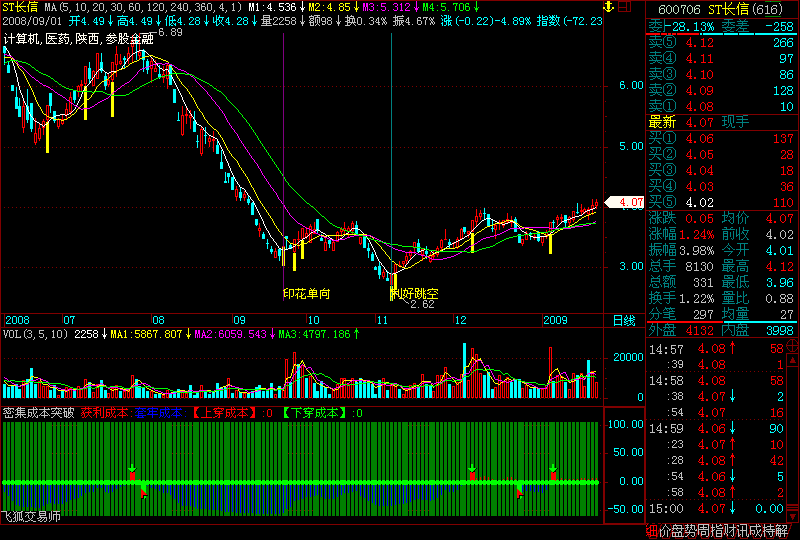800x540 pixels.
Task: Open the 讯 (news) tab
Action: [x=742, y=531]
